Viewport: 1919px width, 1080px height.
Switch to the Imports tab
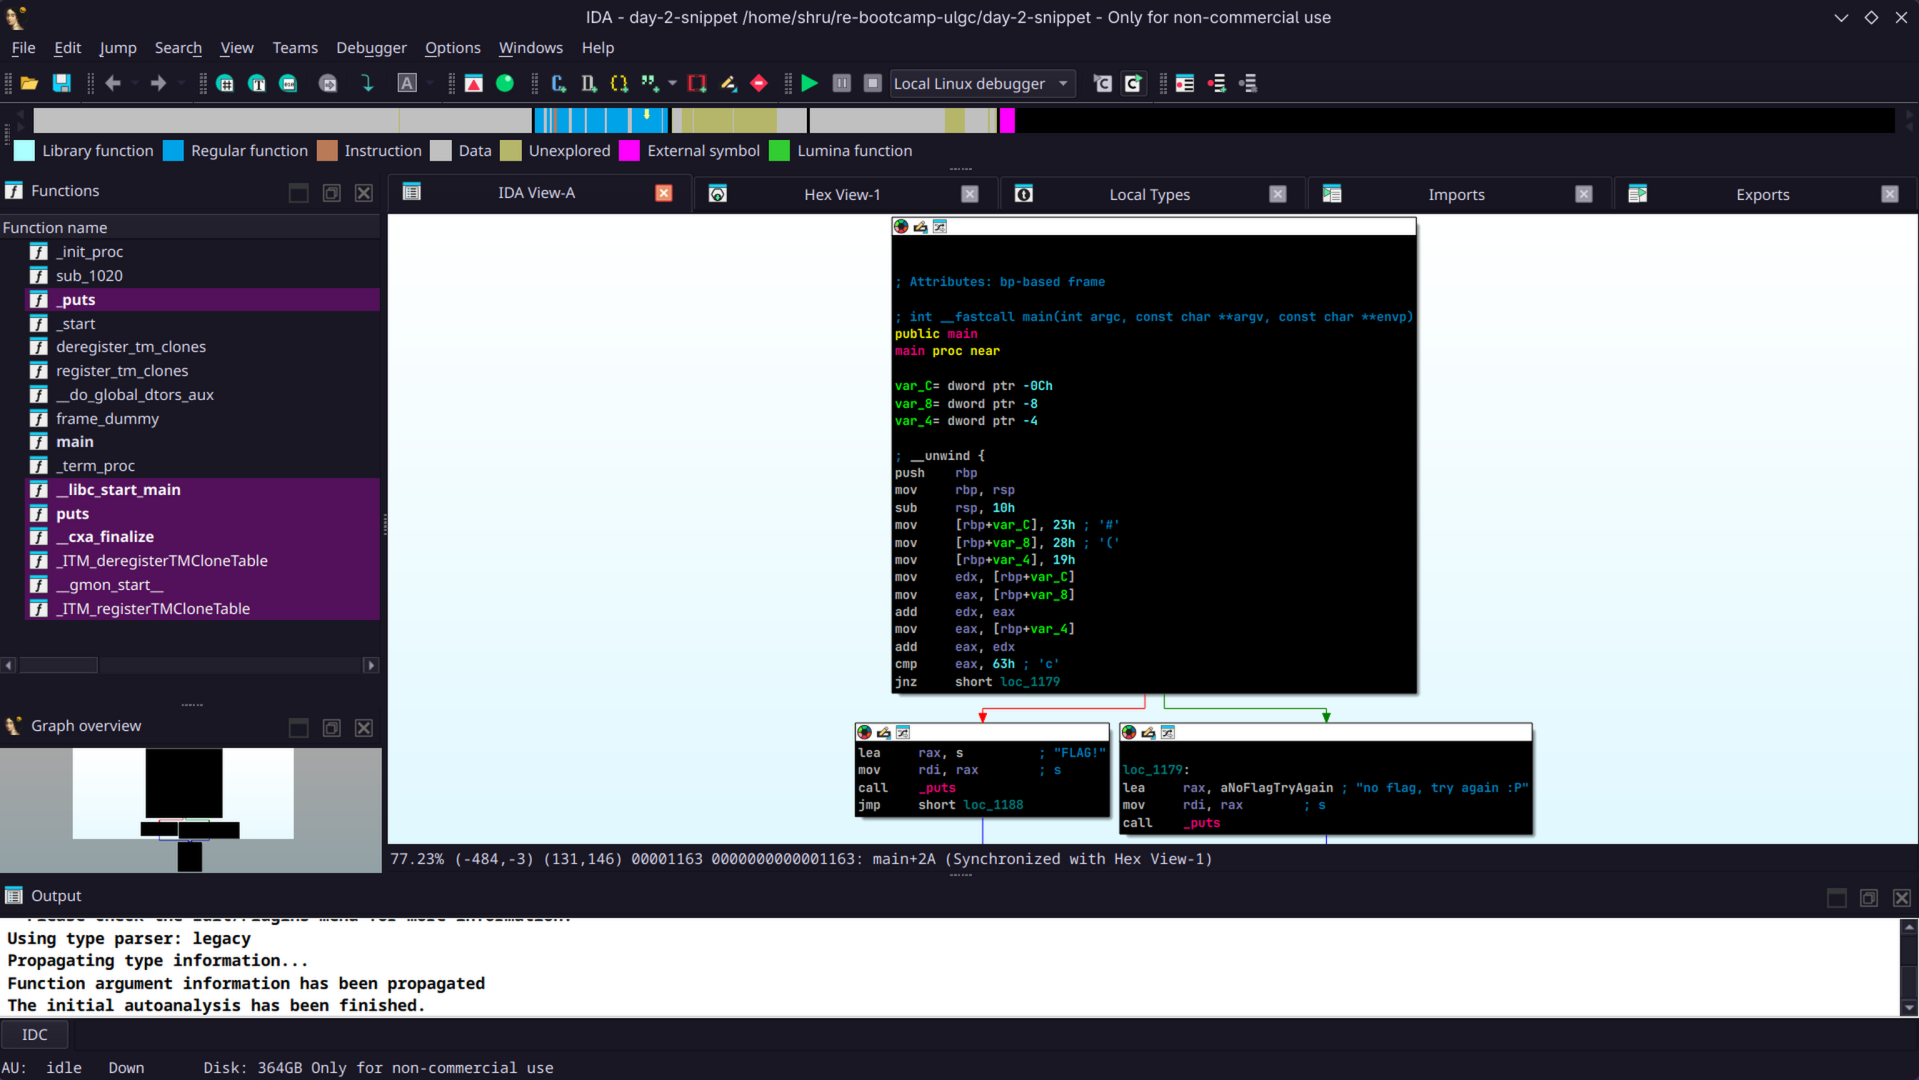point(1456,194)
